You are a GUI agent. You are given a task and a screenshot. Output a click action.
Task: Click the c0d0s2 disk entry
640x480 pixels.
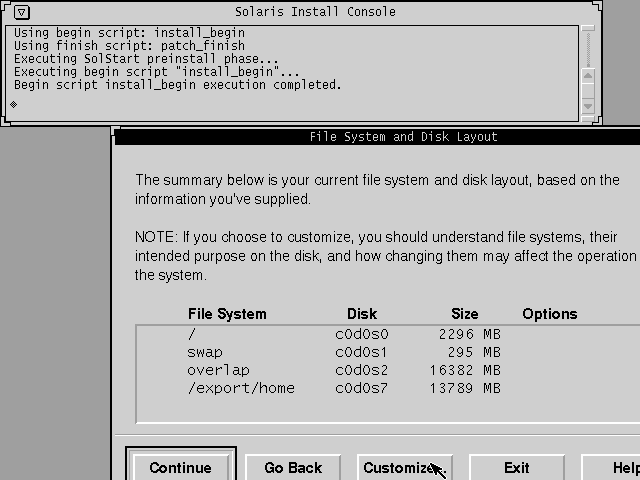(361, 370)
